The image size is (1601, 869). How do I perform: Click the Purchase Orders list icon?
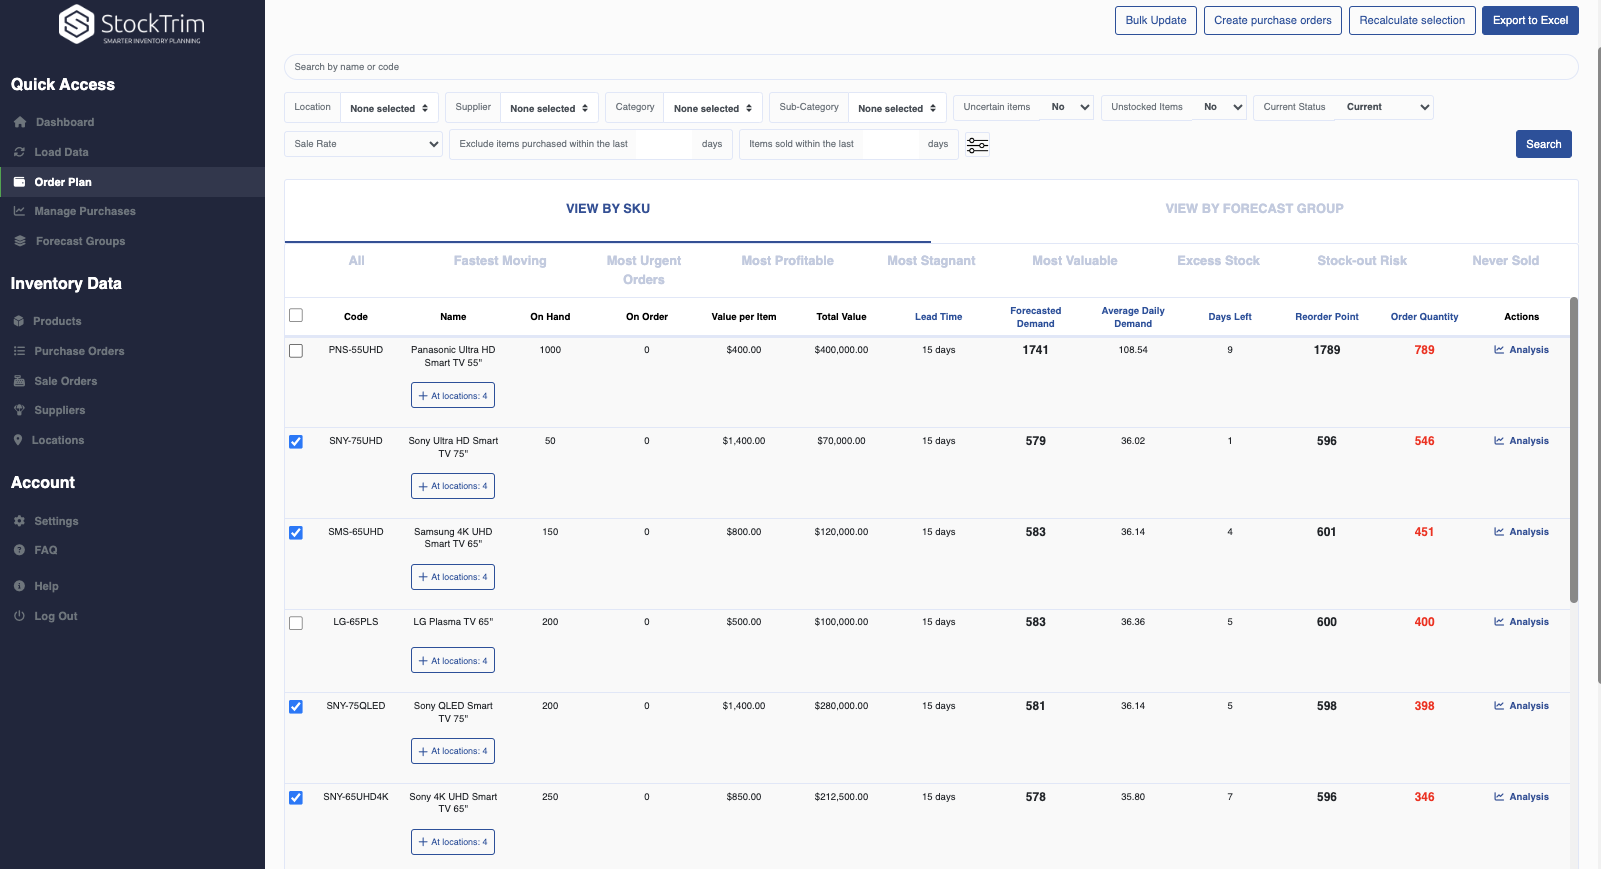(x=19, y=351)
